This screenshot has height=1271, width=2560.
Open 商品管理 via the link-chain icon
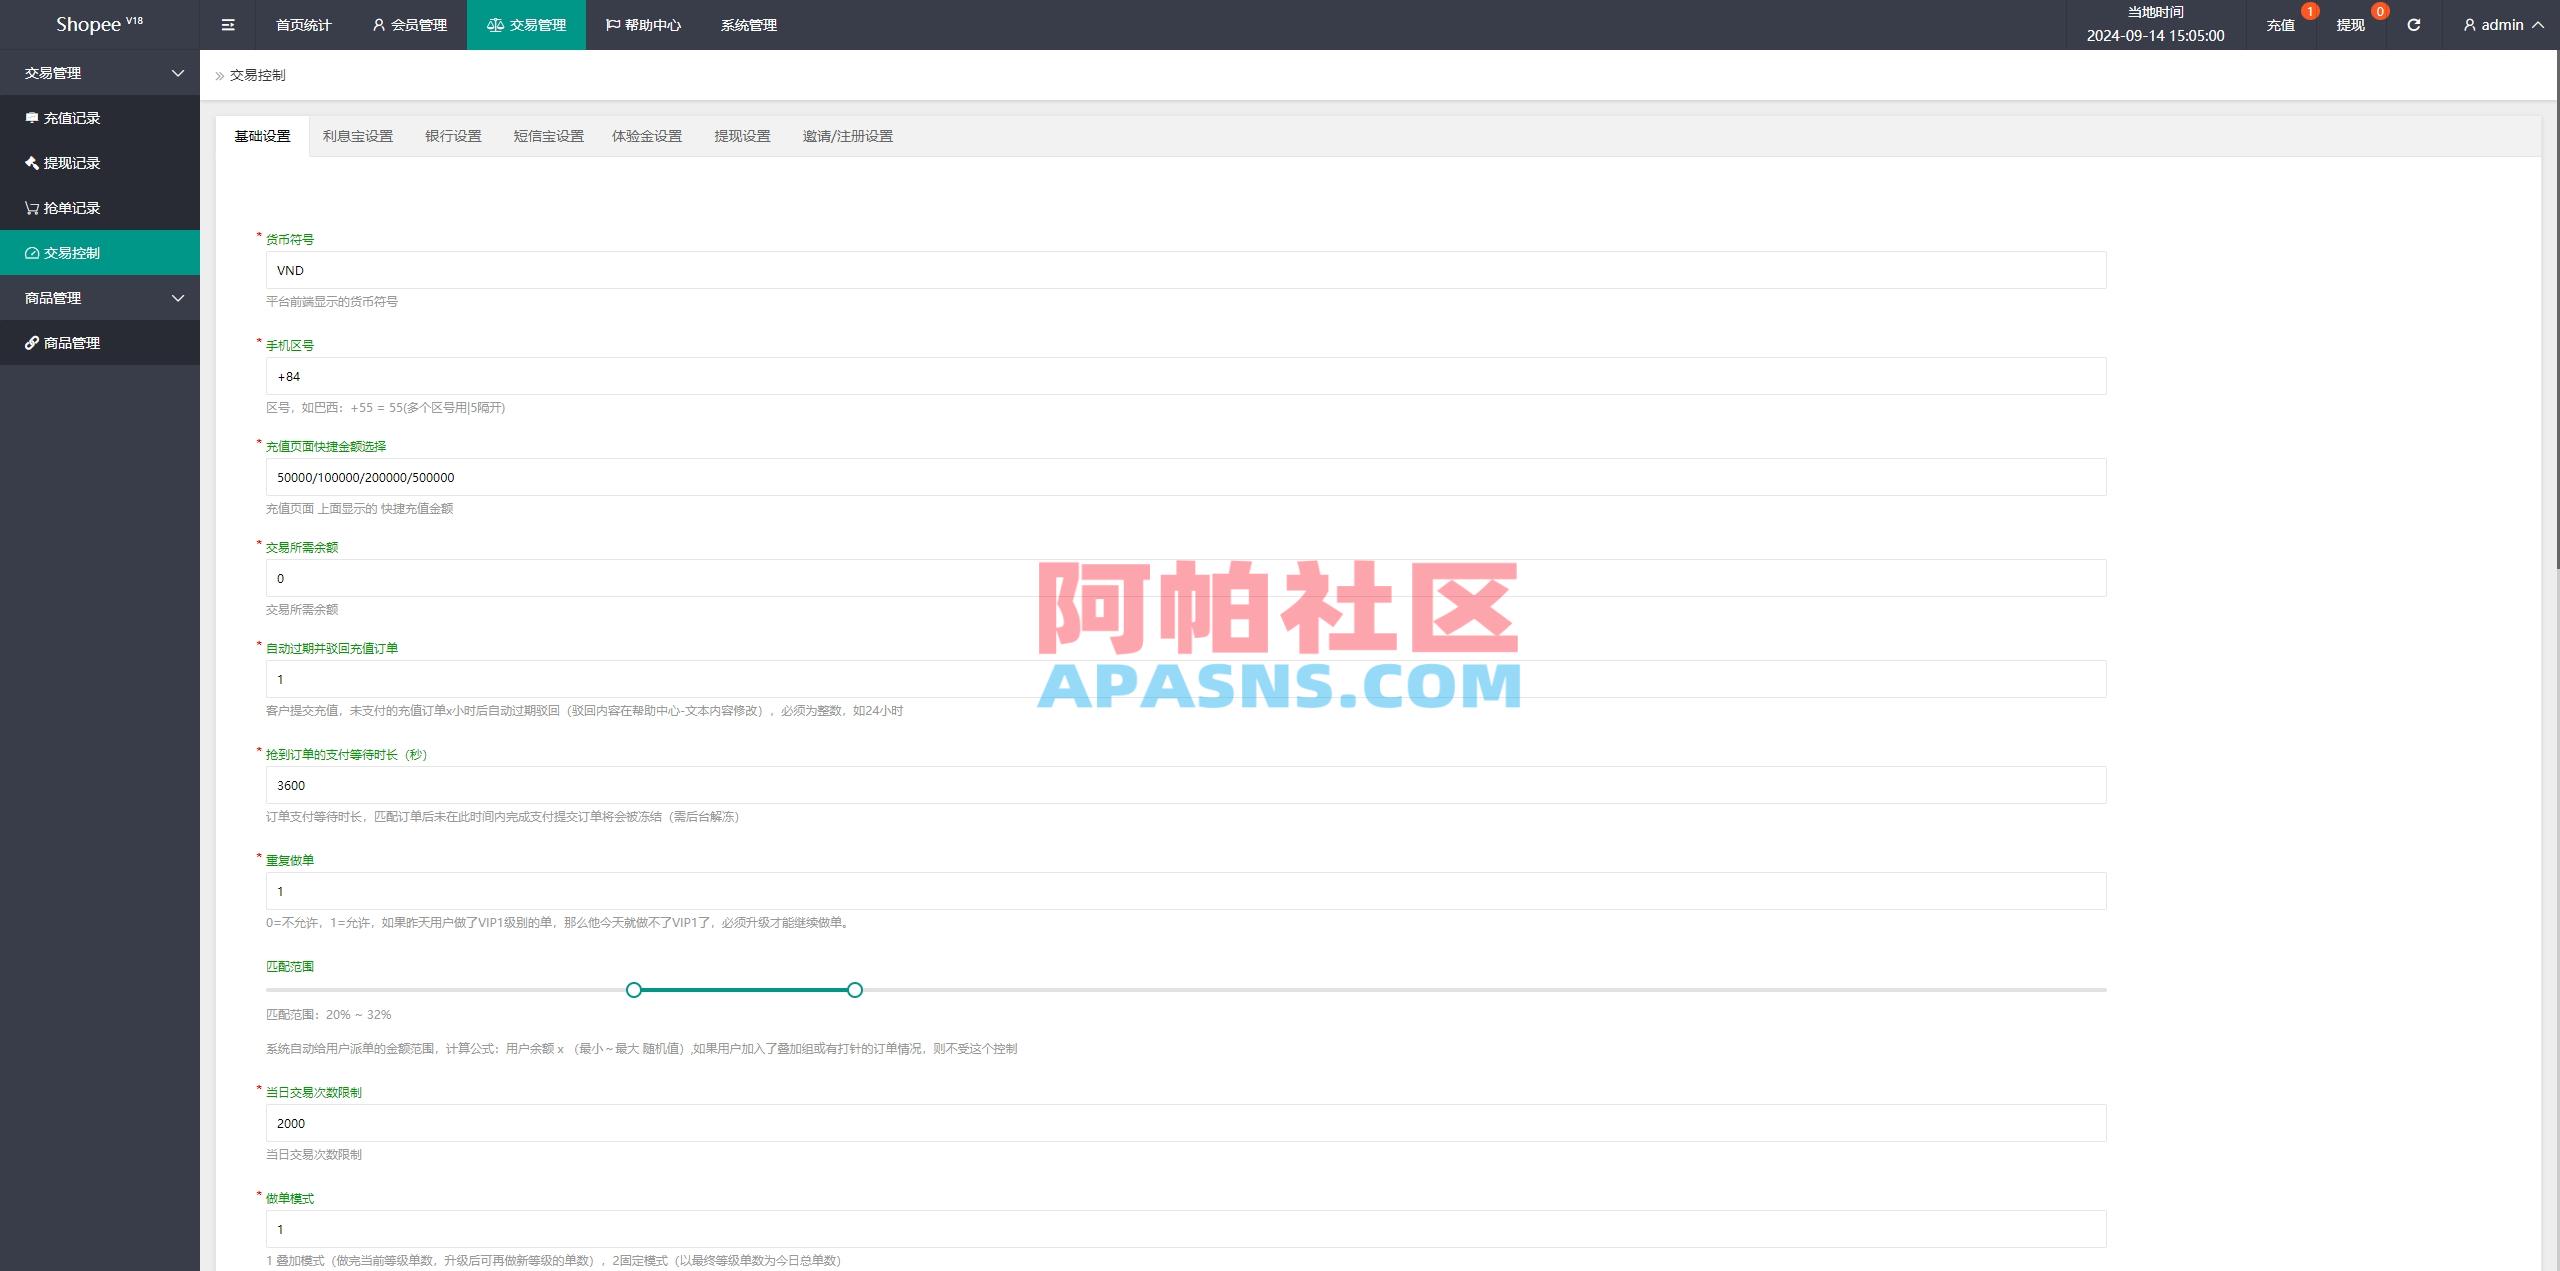pyautogui.click(x=31, y=342)
